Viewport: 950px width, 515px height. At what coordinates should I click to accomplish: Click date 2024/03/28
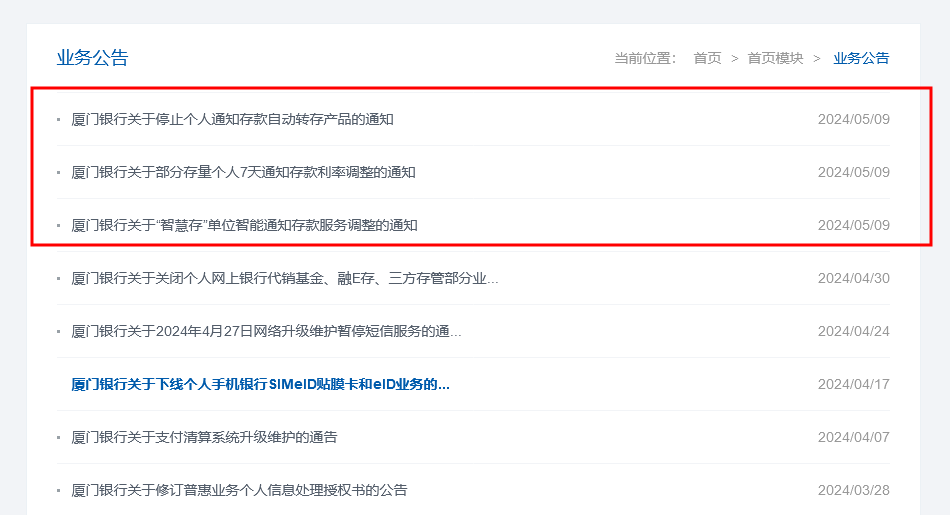(x=854, y=490)
